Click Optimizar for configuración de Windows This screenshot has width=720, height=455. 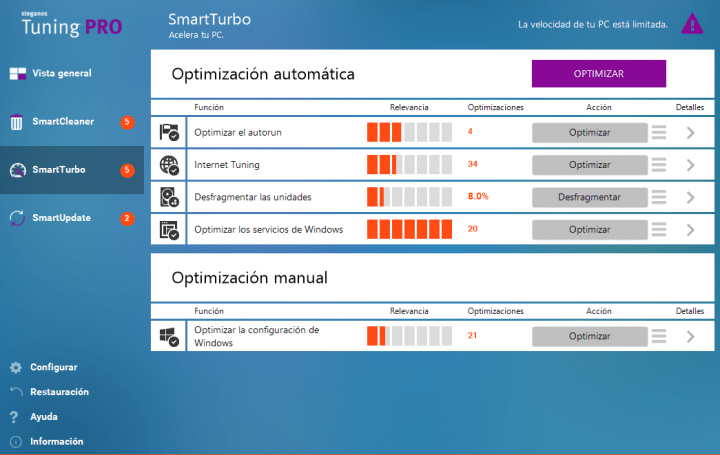point(590,336)
